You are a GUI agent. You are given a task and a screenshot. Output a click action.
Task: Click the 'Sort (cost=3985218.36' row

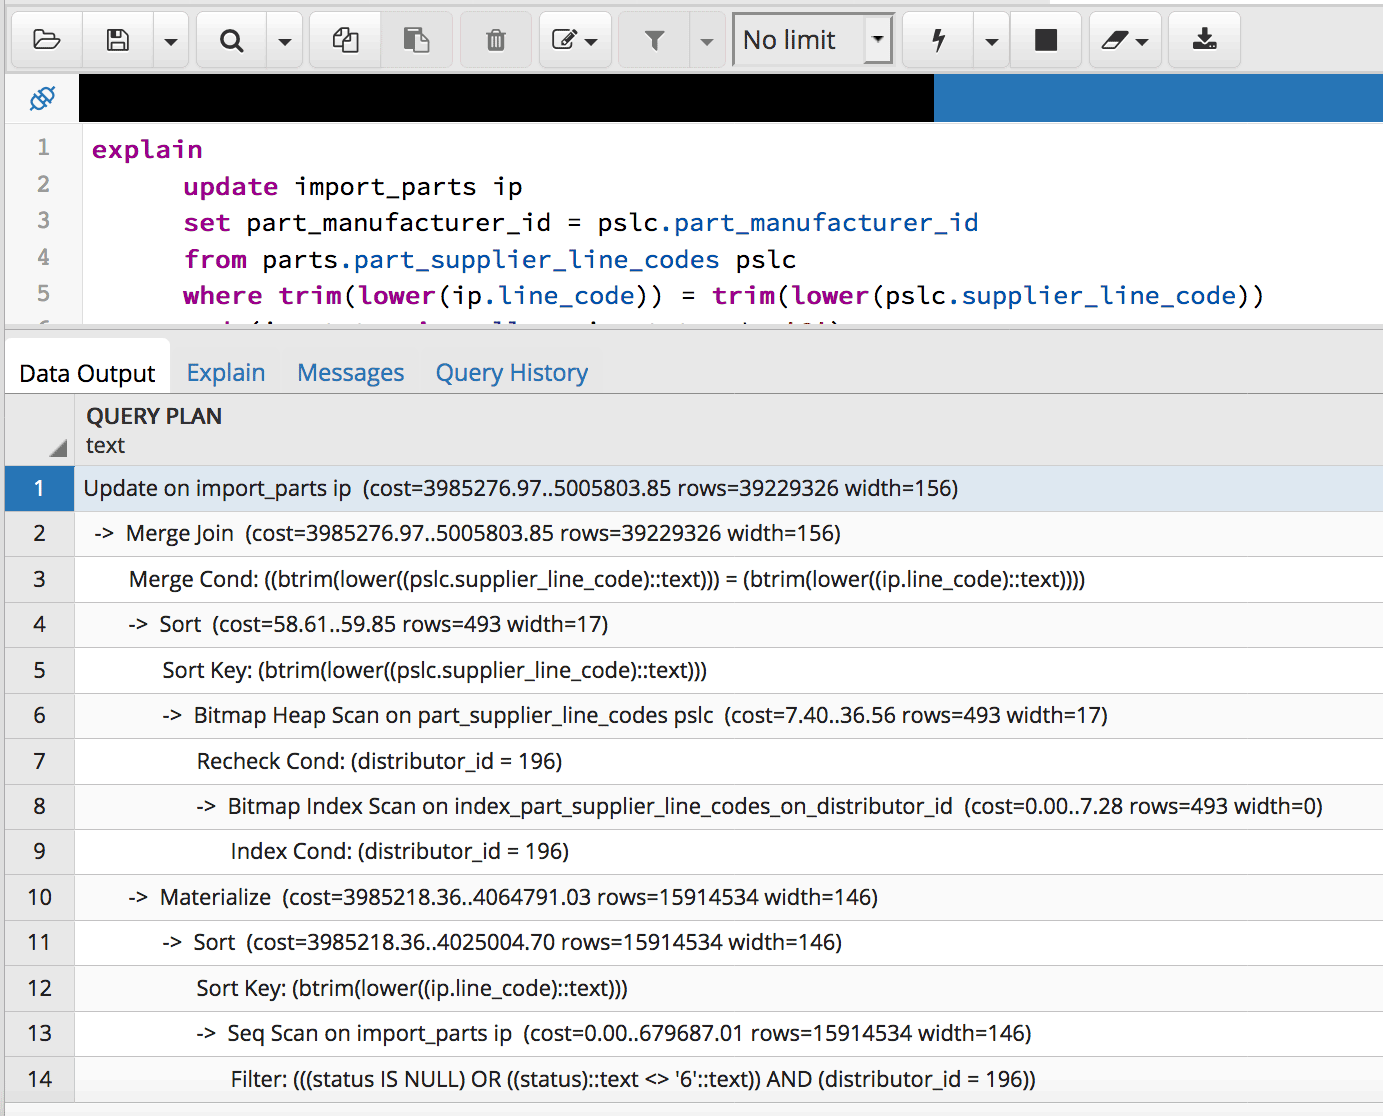[x=729, y=943]
